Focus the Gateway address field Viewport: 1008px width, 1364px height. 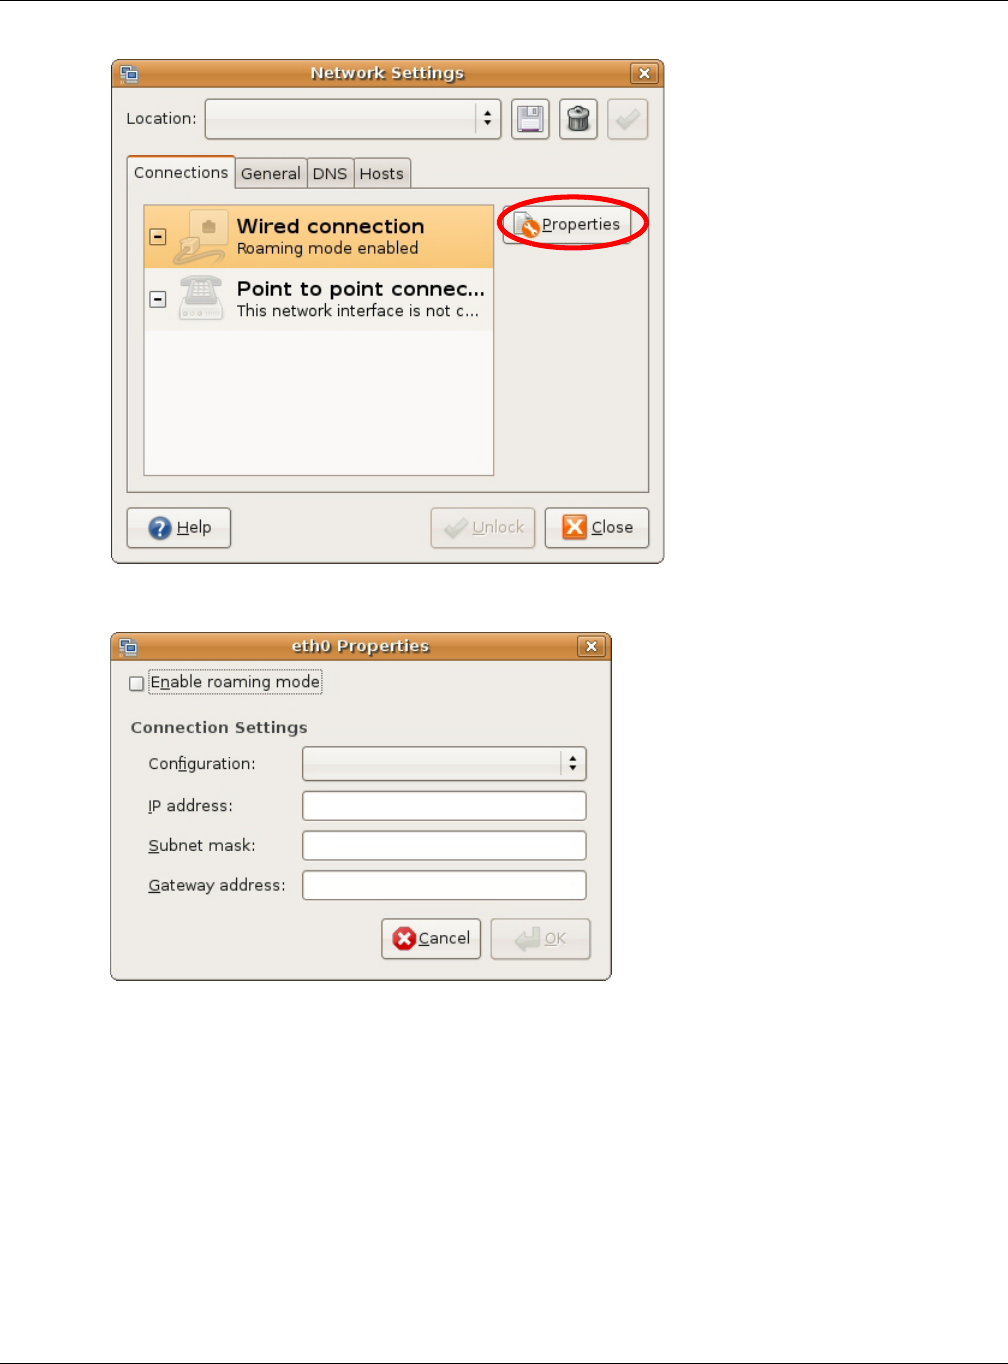444,885
